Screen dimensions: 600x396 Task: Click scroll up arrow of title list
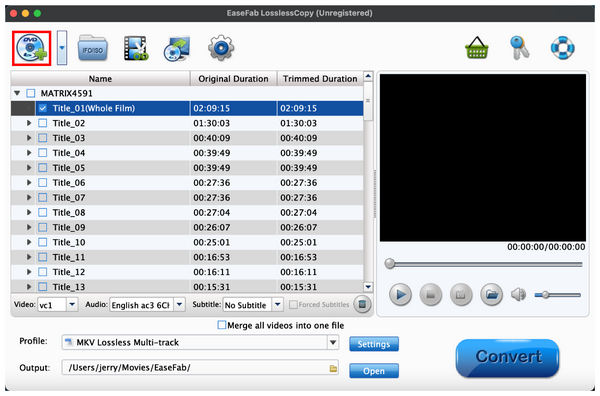click(368, 77)
